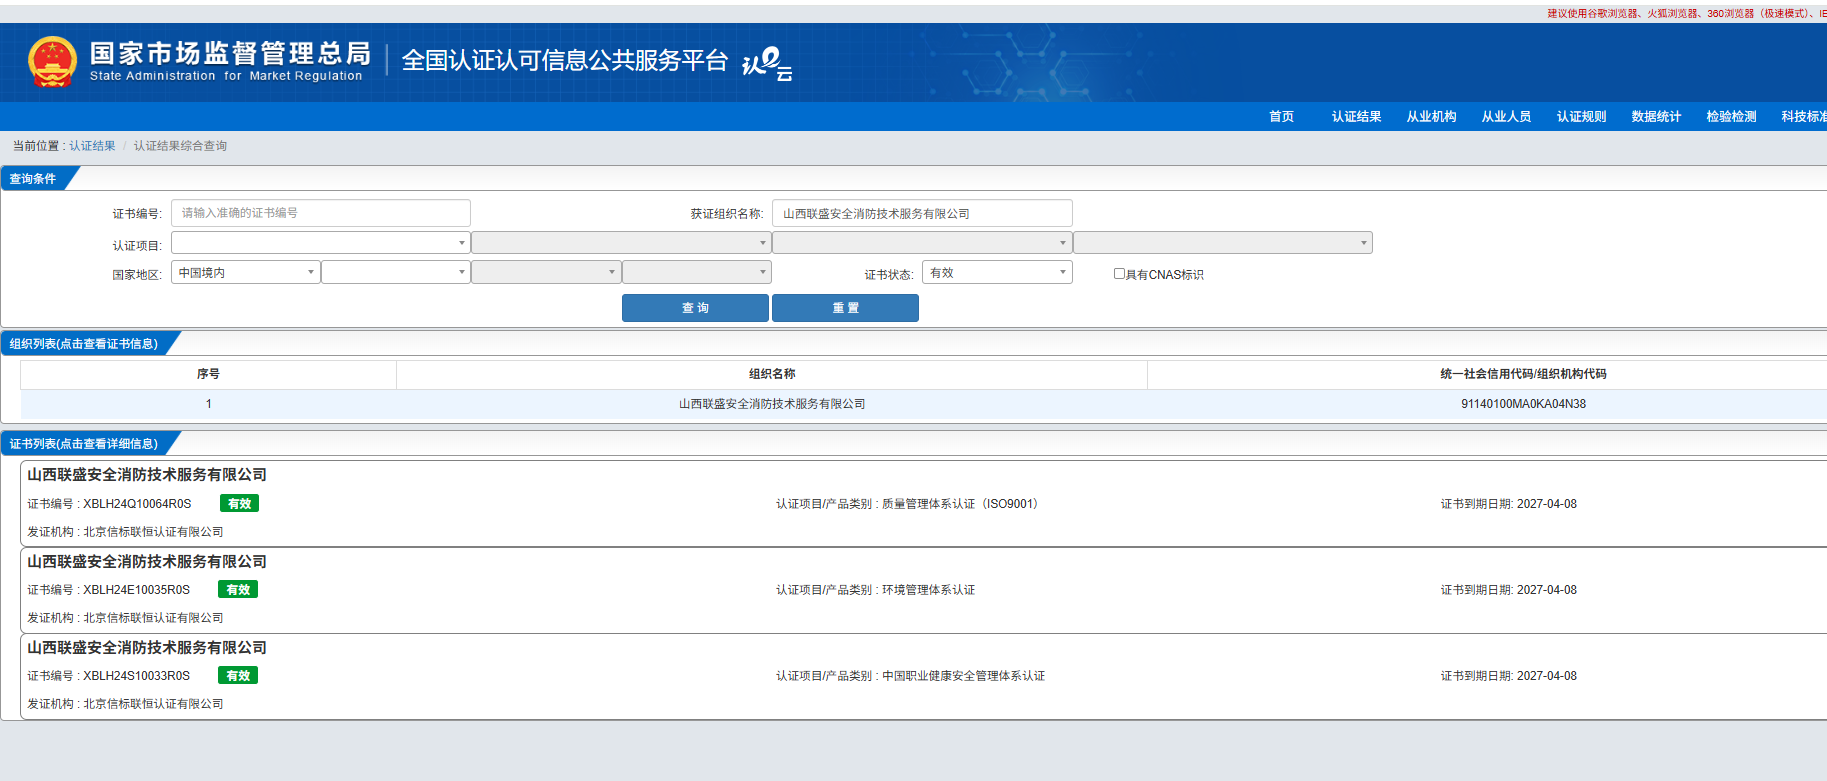Click the 证书编号 input field

[320, 213]
